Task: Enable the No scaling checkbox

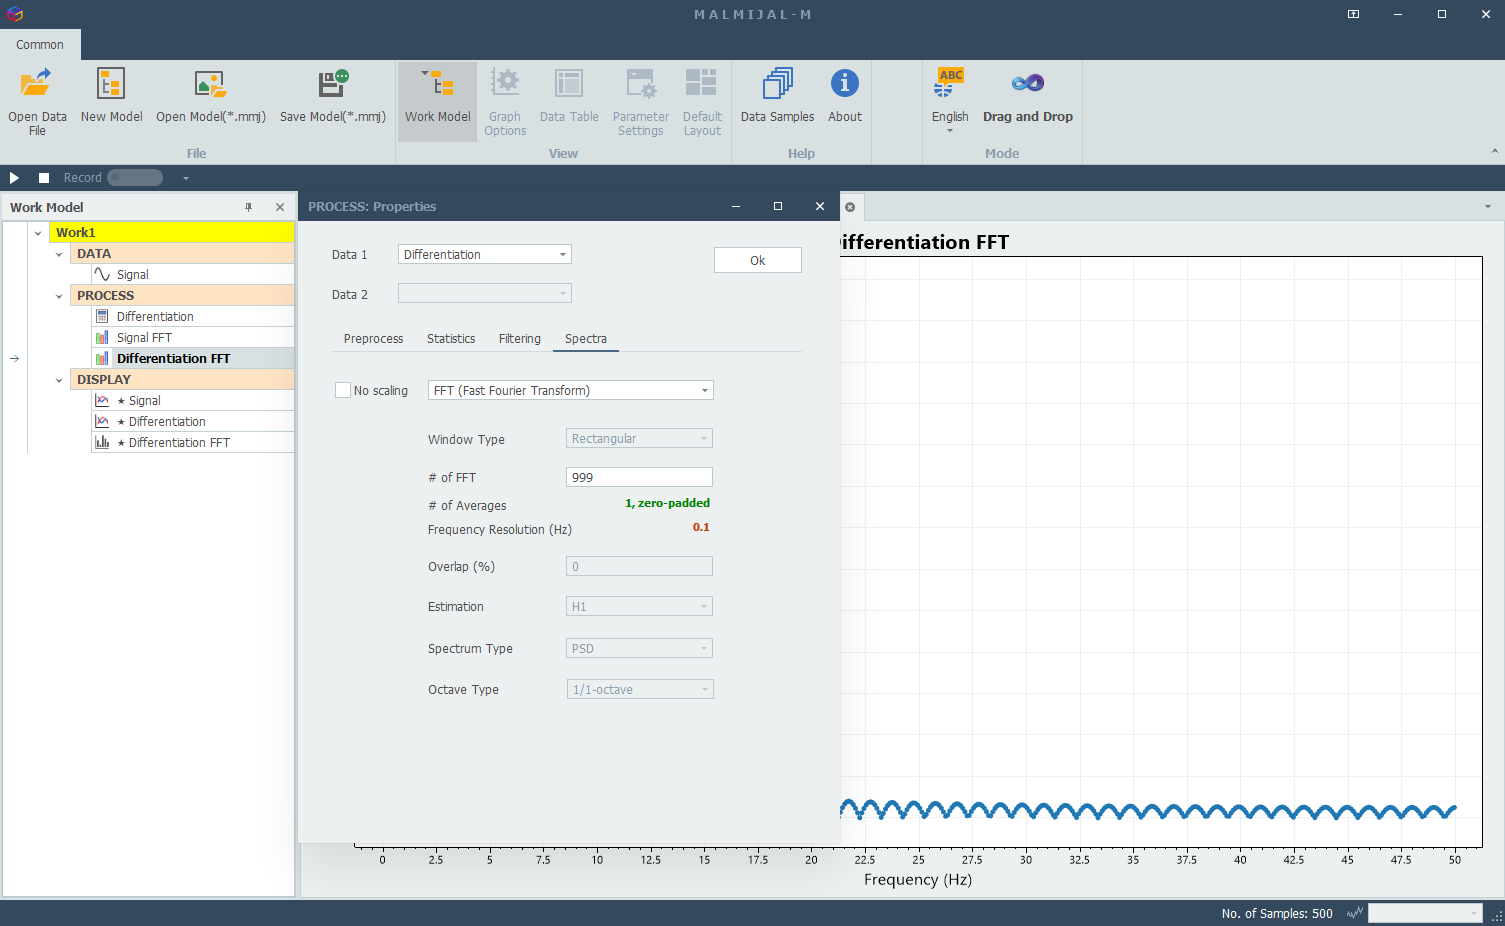Action: point(343,390)
